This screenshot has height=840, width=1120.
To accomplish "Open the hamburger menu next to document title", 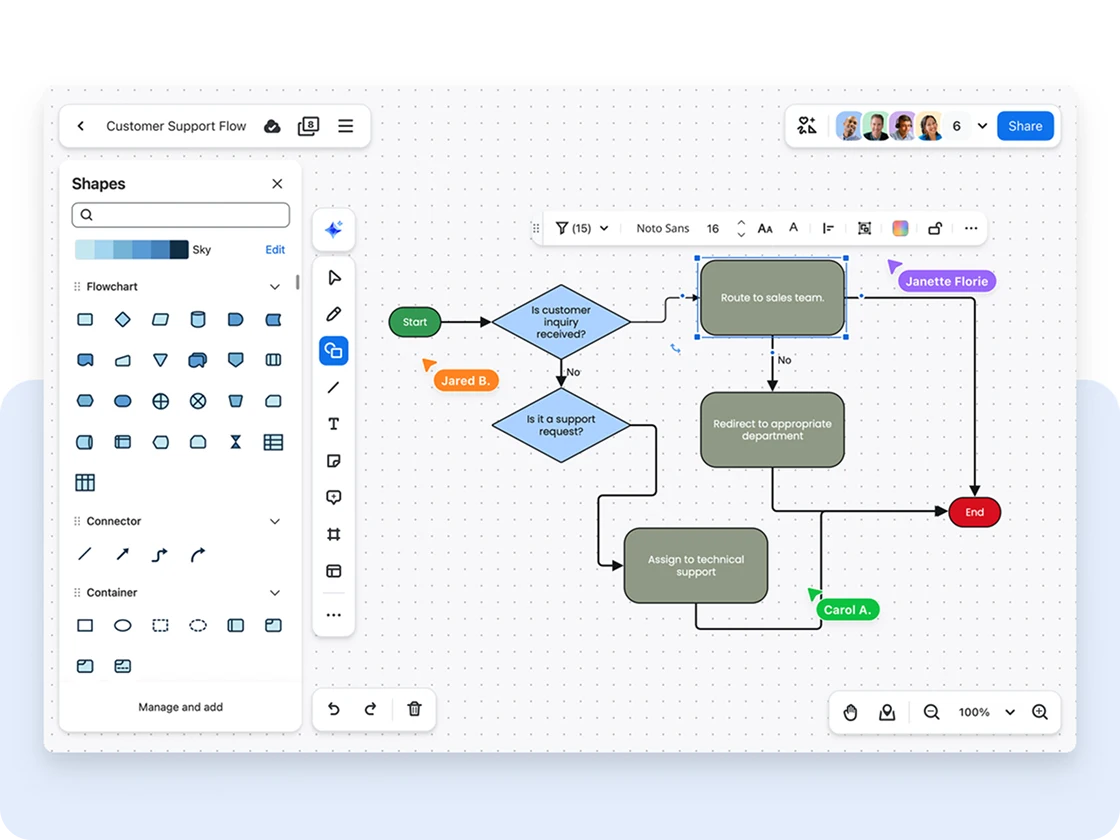I will (345, 126).
